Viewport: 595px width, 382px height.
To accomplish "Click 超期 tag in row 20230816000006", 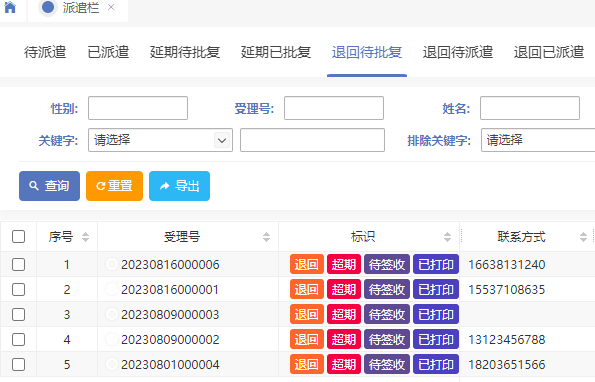I will tap(344, 264).
